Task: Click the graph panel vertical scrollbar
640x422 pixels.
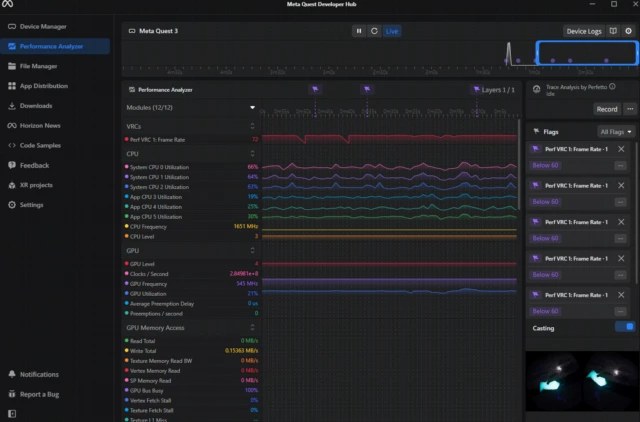Action: [x=519, y=165]
